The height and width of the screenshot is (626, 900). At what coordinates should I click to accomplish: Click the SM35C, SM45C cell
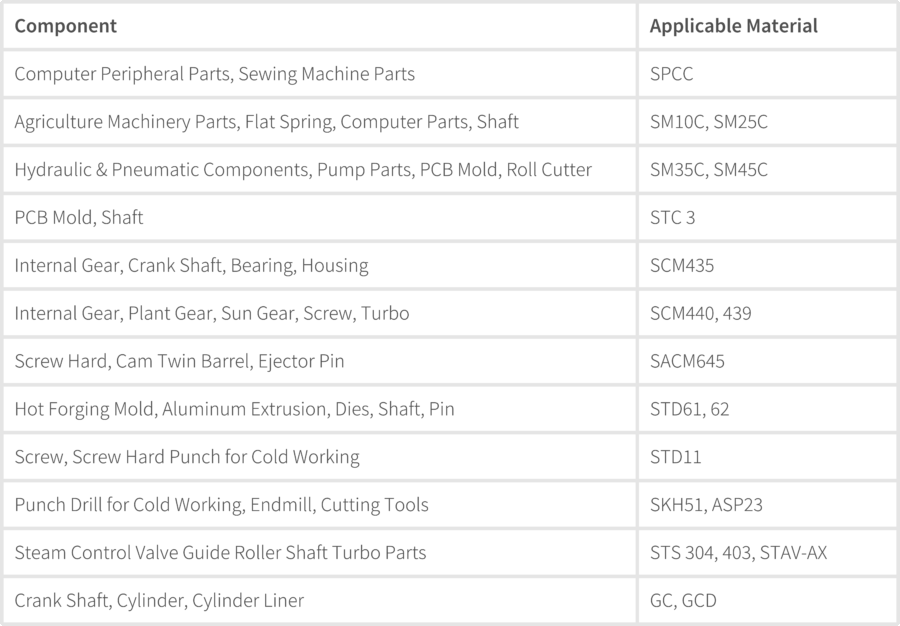767,169
